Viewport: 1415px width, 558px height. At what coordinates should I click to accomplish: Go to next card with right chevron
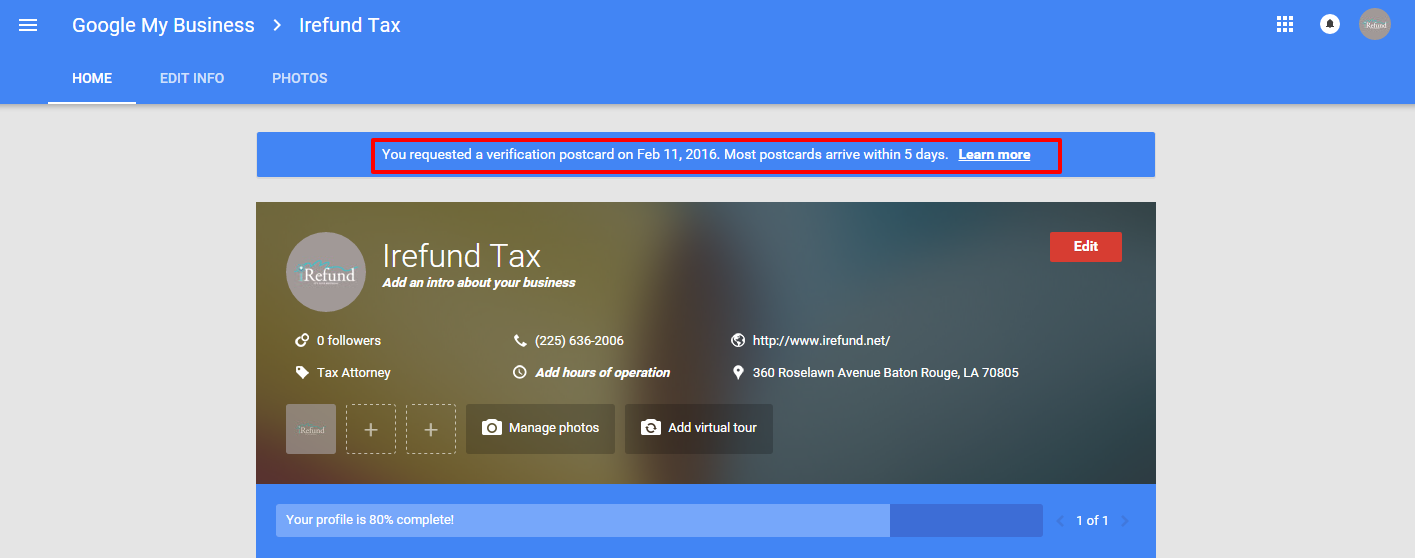pos(1124,521)
